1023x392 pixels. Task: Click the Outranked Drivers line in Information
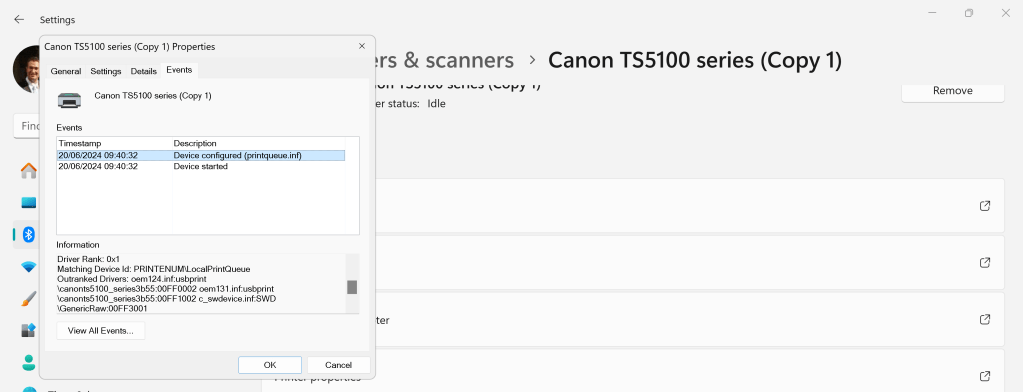(x=132, y=279)
